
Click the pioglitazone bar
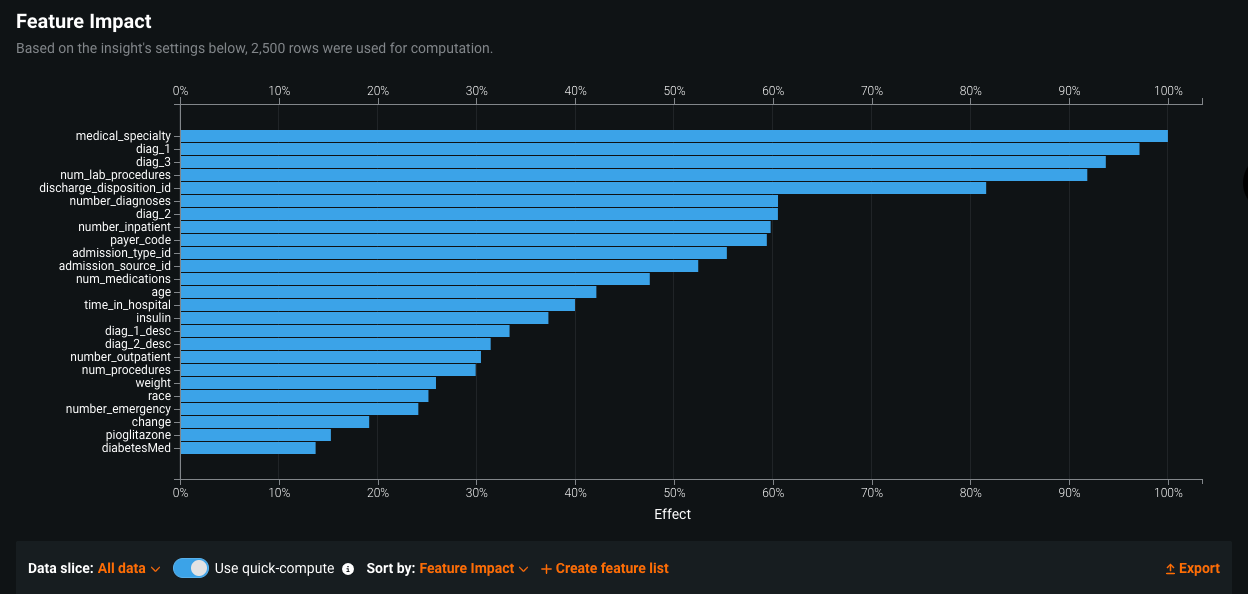tap(255, 435)
